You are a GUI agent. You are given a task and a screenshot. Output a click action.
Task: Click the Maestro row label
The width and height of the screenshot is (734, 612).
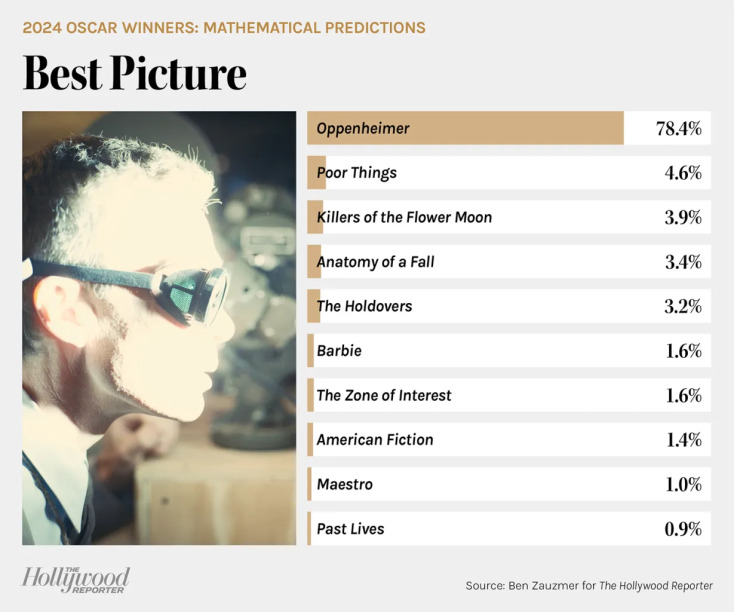tap(345, 484)
